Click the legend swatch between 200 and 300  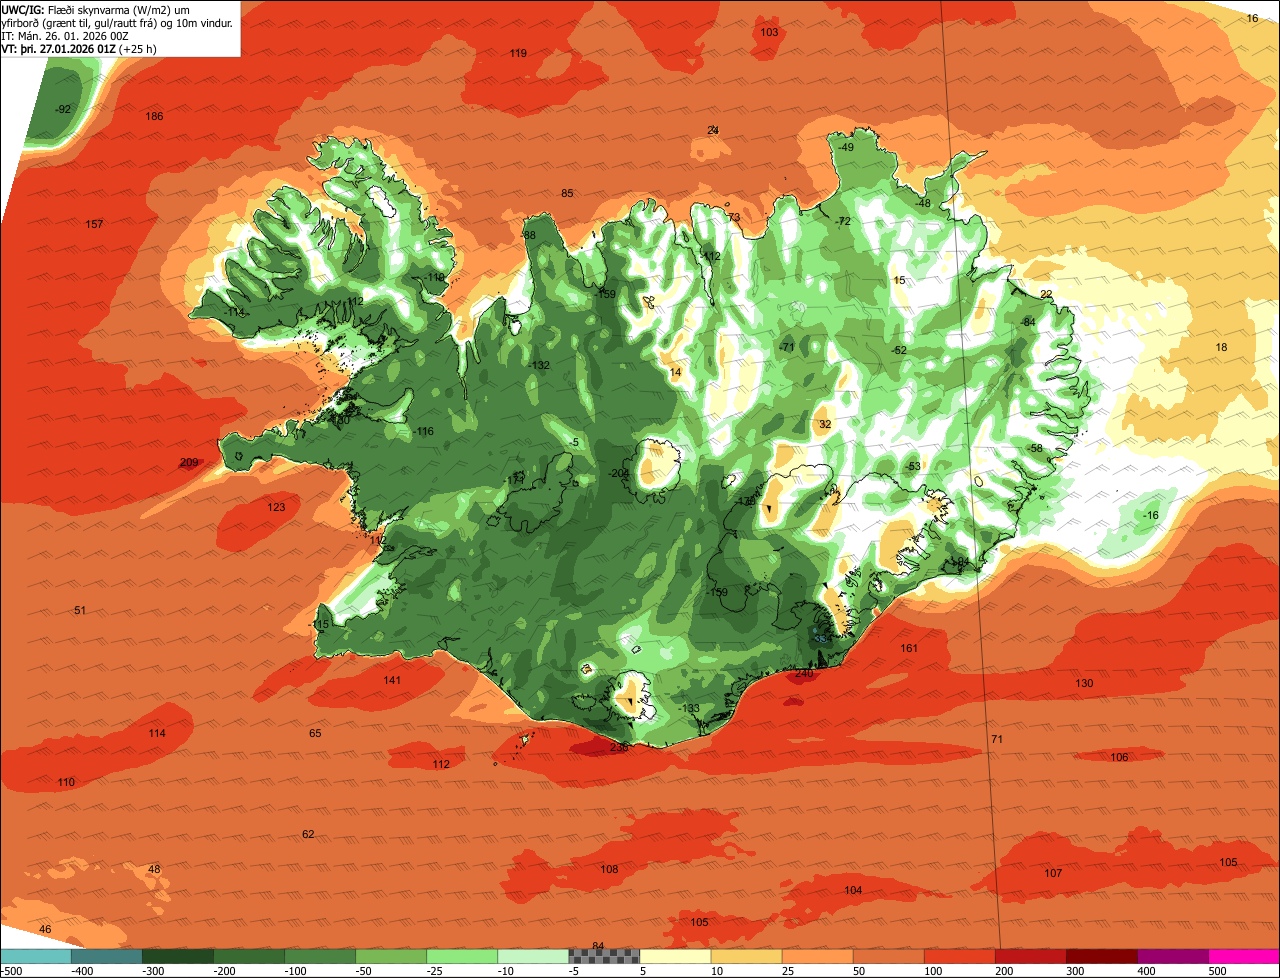[x=1030, y=956]
